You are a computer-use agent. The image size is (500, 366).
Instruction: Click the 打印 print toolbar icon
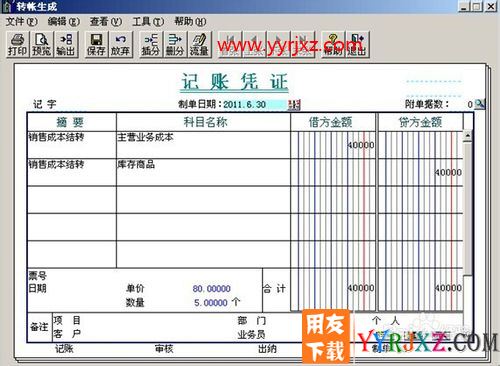[x=18, y=45]
